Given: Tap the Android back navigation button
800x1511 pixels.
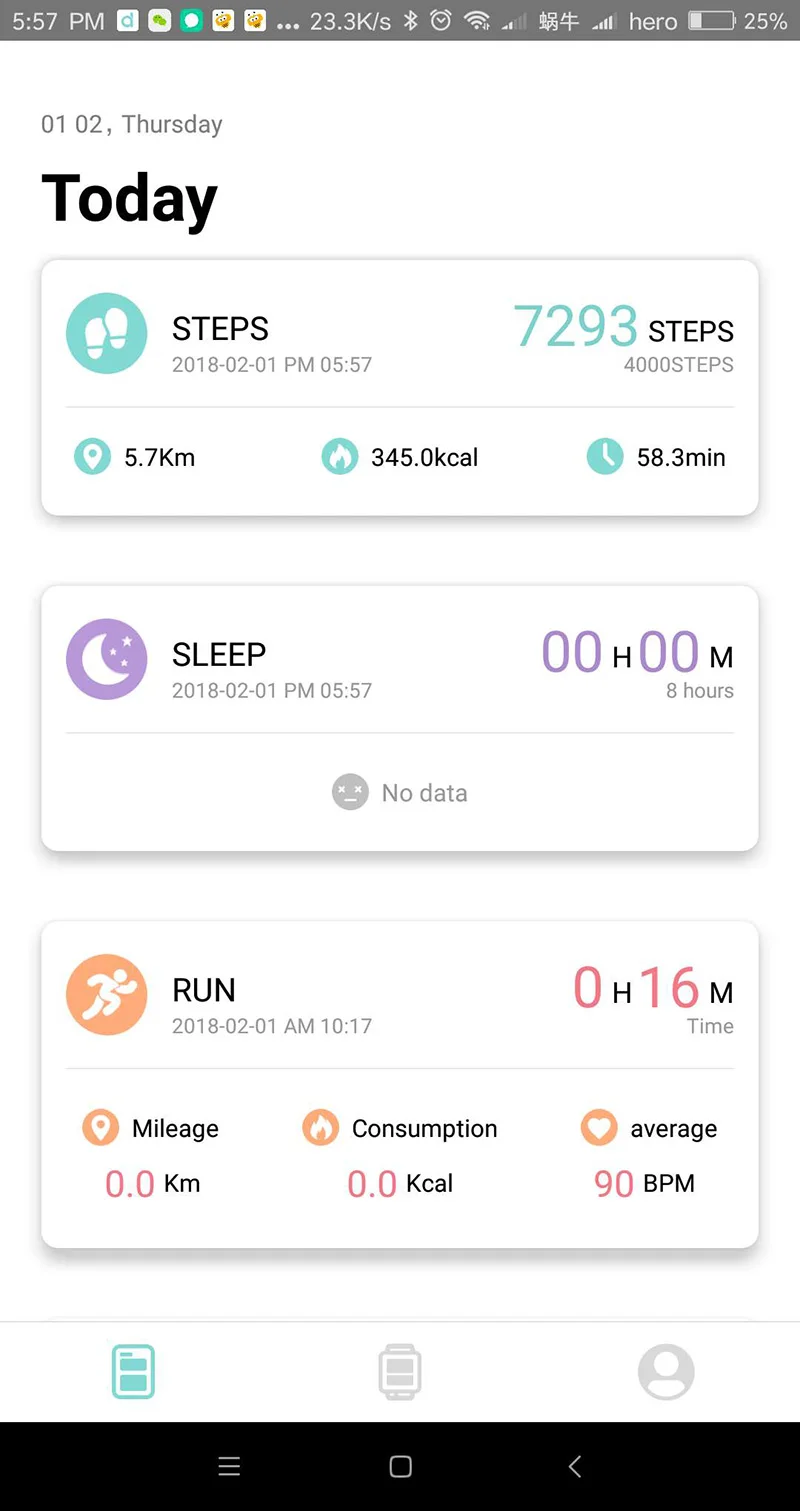Looking at the screenshot, I should tap(574, 1466).
